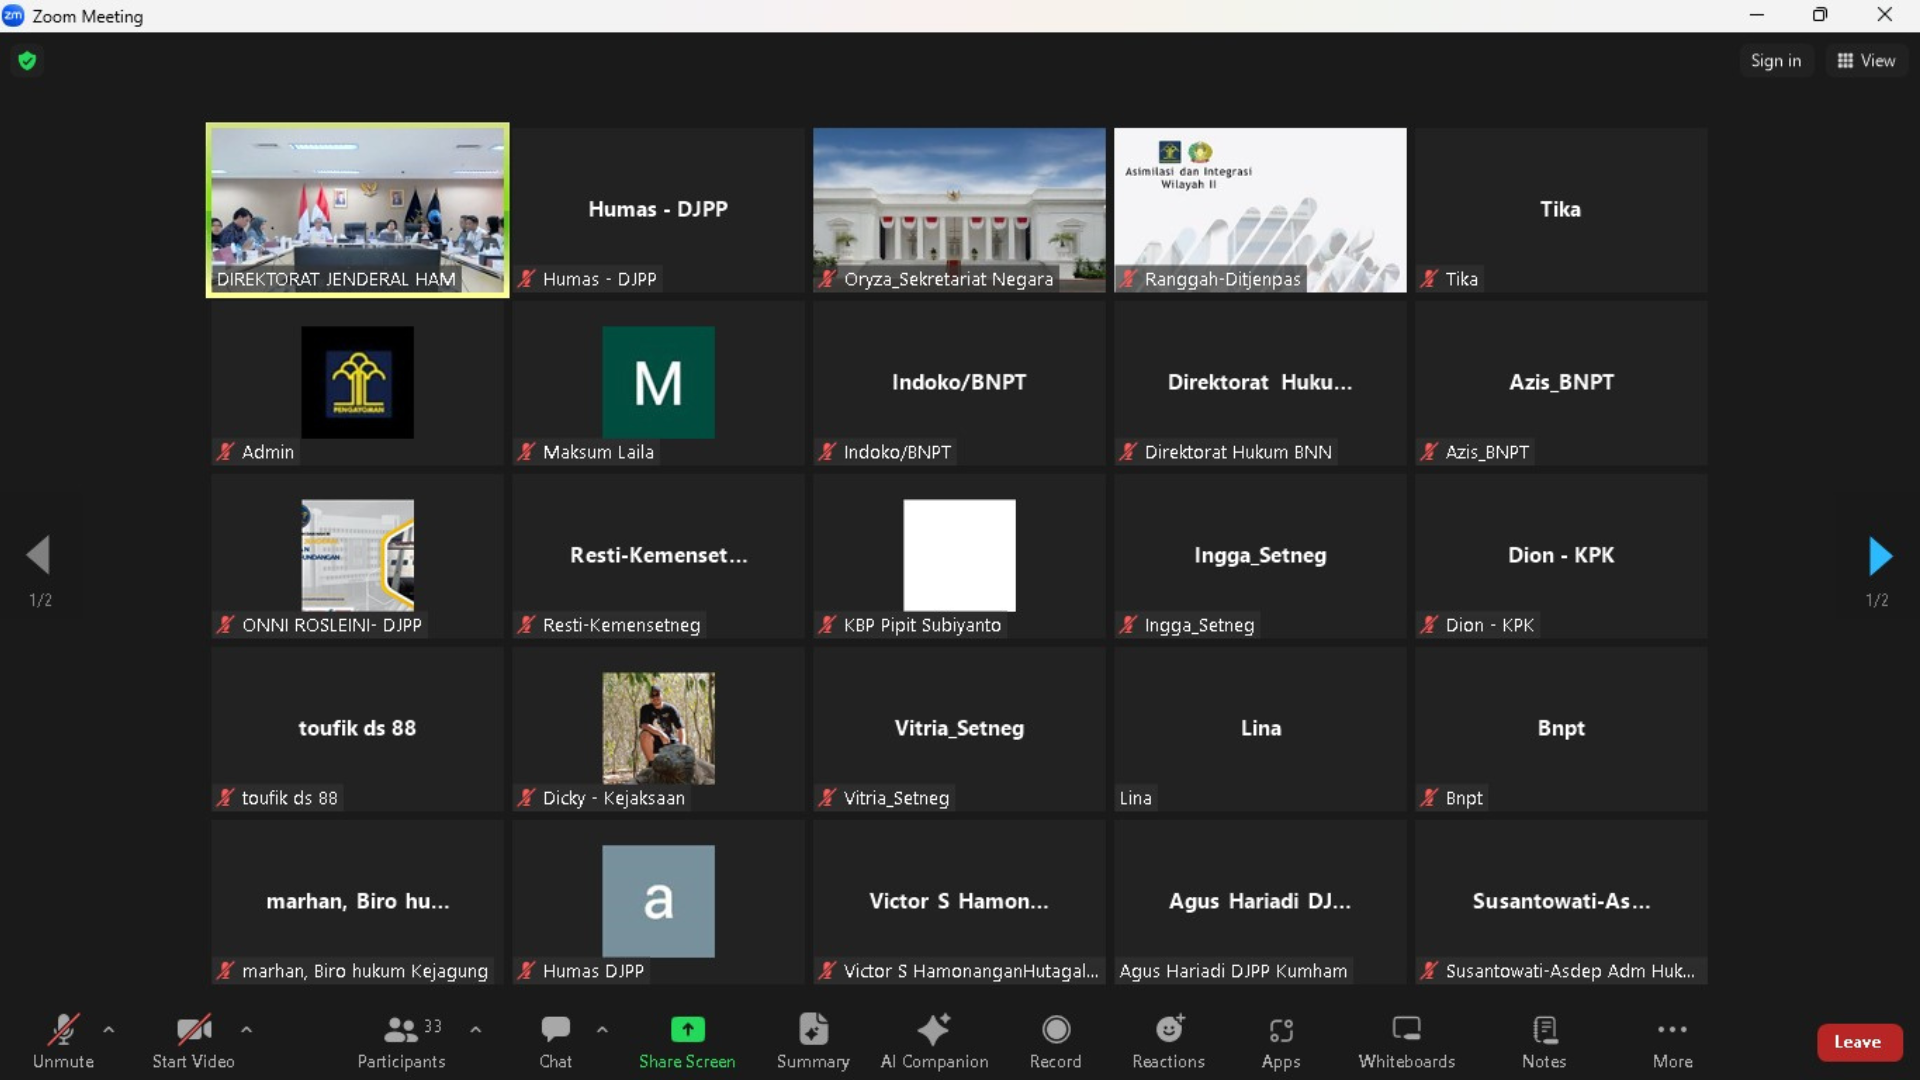Open the meeting Summary
The width and height of the screenshot is (1920, 1080).
[x=813, y=1041]
